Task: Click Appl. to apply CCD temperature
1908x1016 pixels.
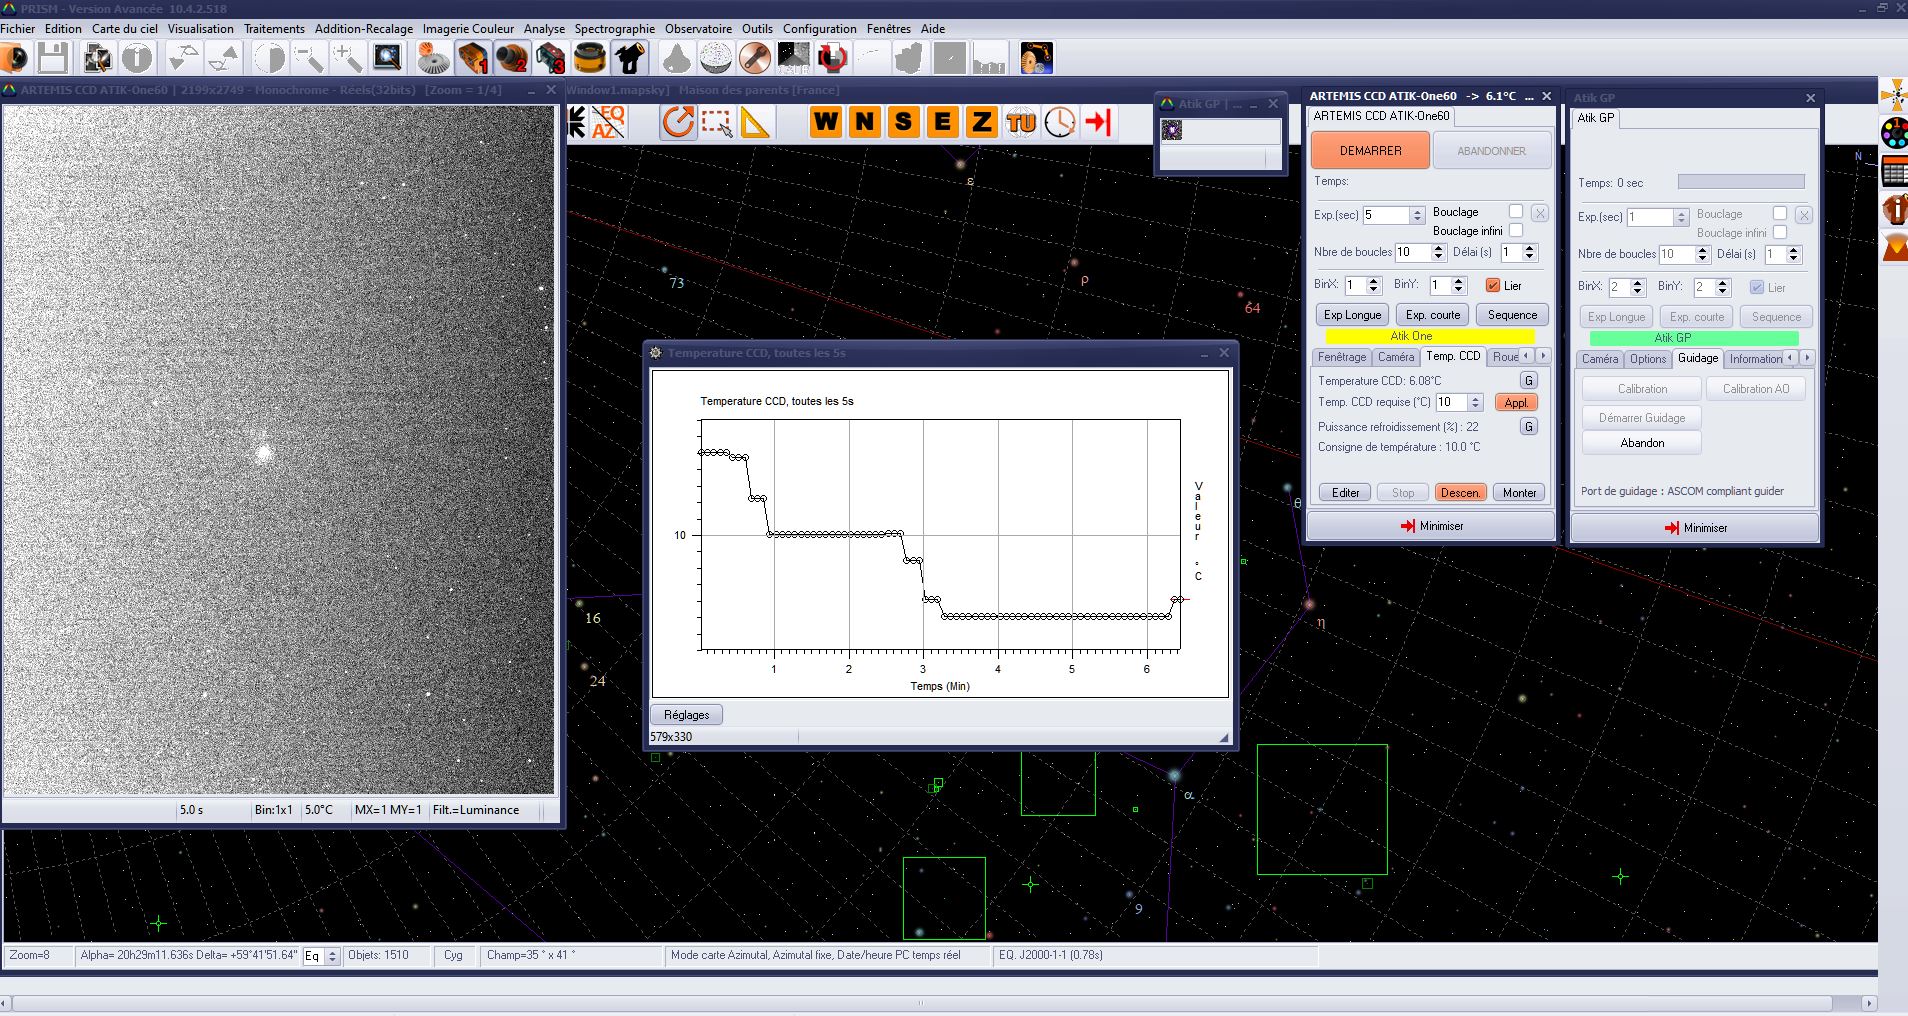Action: click(x=1516, y=403)
